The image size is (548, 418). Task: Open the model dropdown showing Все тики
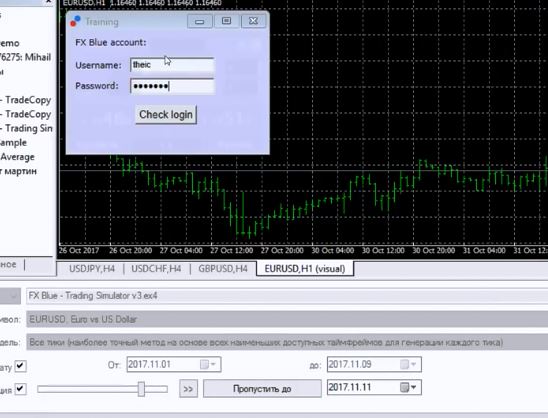287,342
